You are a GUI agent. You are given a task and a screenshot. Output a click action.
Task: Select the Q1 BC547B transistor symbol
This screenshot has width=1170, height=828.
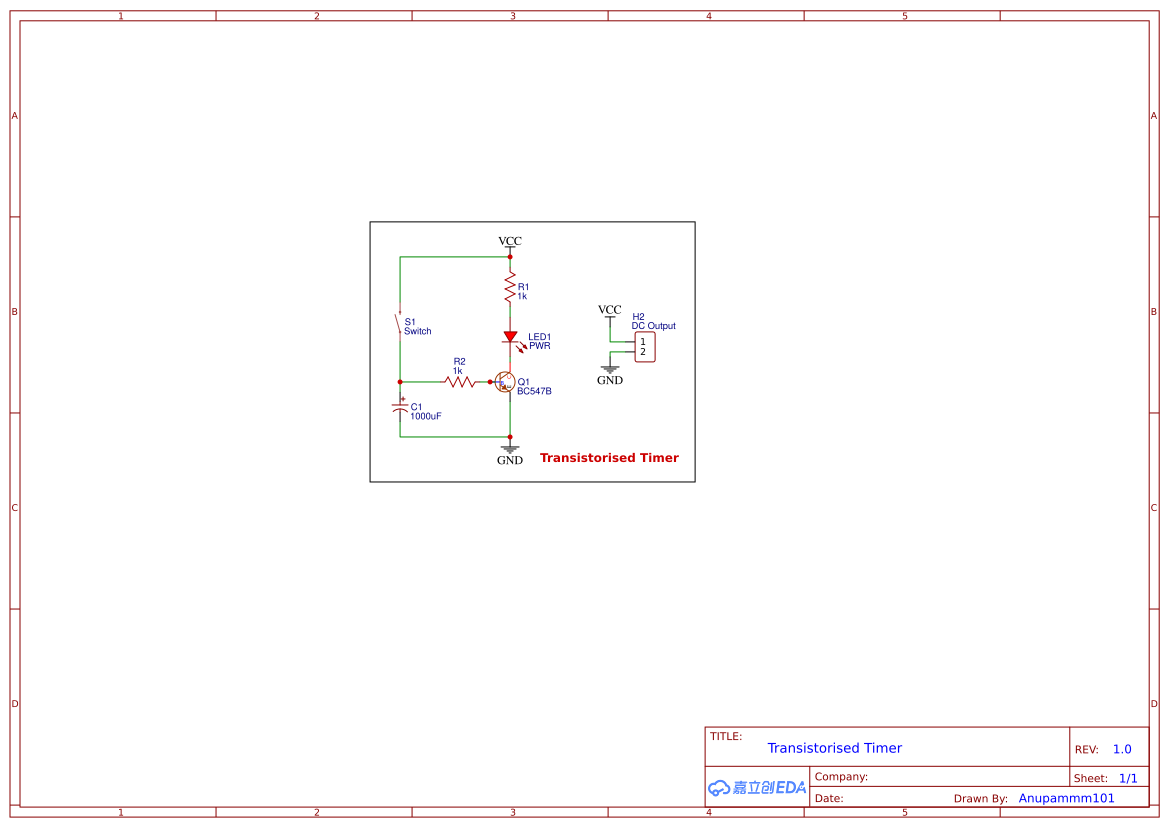click(503, 382)
